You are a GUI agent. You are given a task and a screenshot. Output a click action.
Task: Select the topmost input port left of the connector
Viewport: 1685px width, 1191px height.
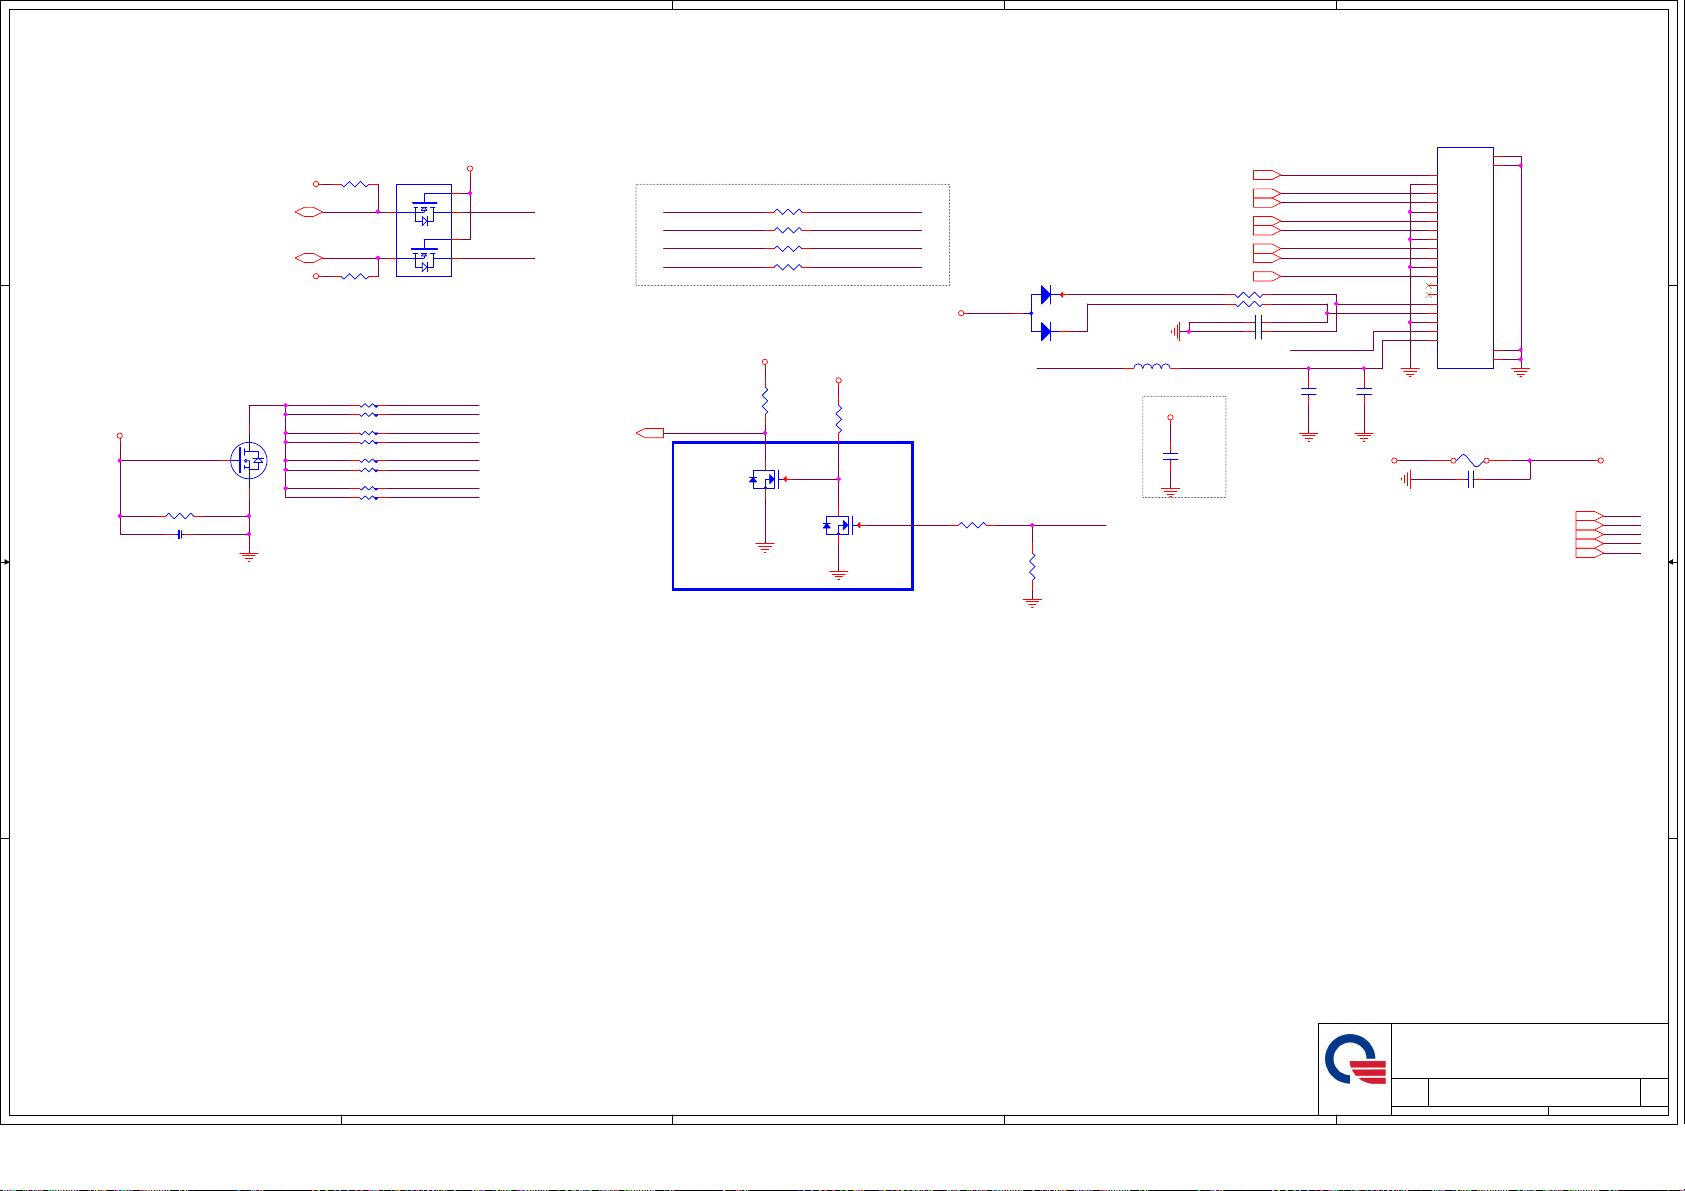coord(1267,175)
